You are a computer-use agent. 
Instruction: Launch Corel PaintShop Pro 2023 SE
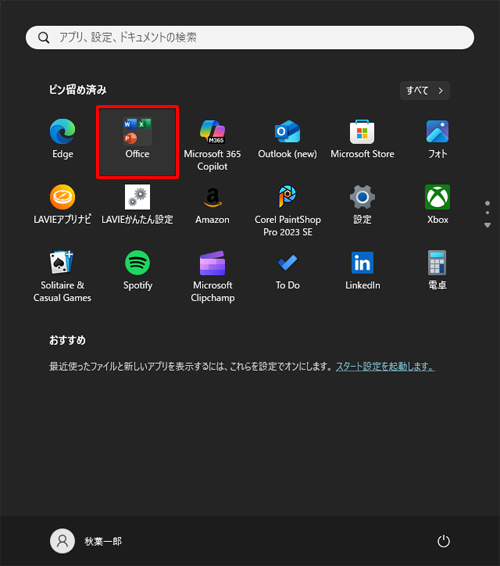(x=287, y=211)
